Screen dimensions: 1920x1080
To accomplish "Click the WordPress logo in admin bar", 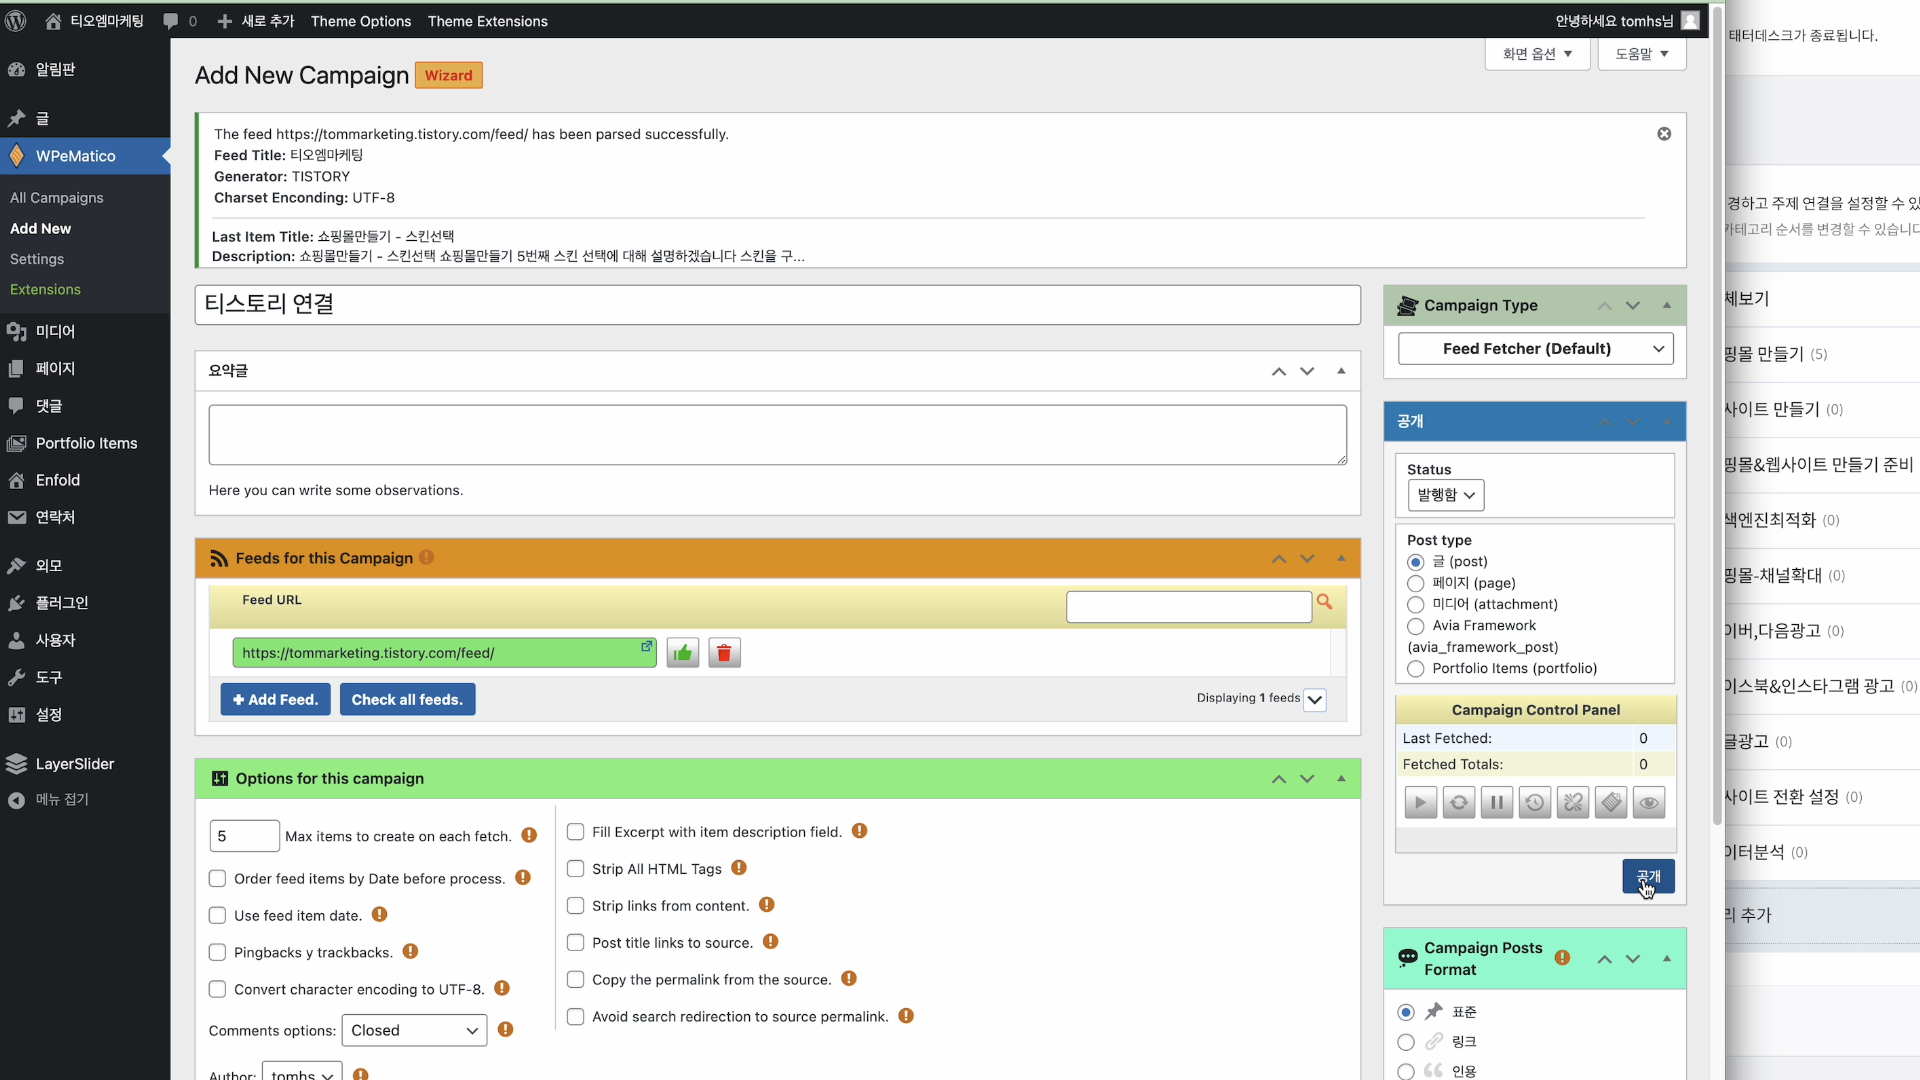I will pyautogui.click(x=16, y=21).
